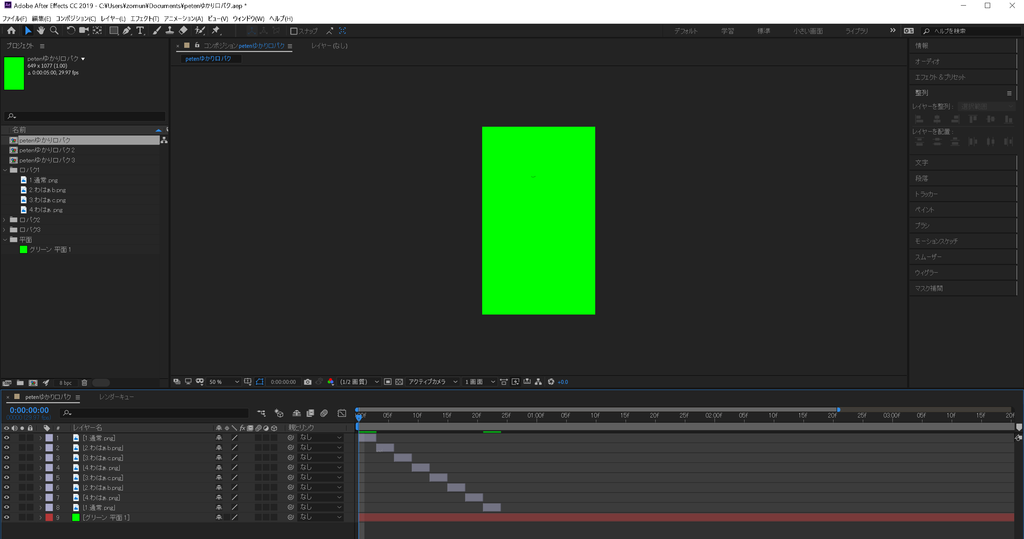1024x539 pixels.
Task: Toggle visibility eye of layer 4
Action: click(7, 468)
